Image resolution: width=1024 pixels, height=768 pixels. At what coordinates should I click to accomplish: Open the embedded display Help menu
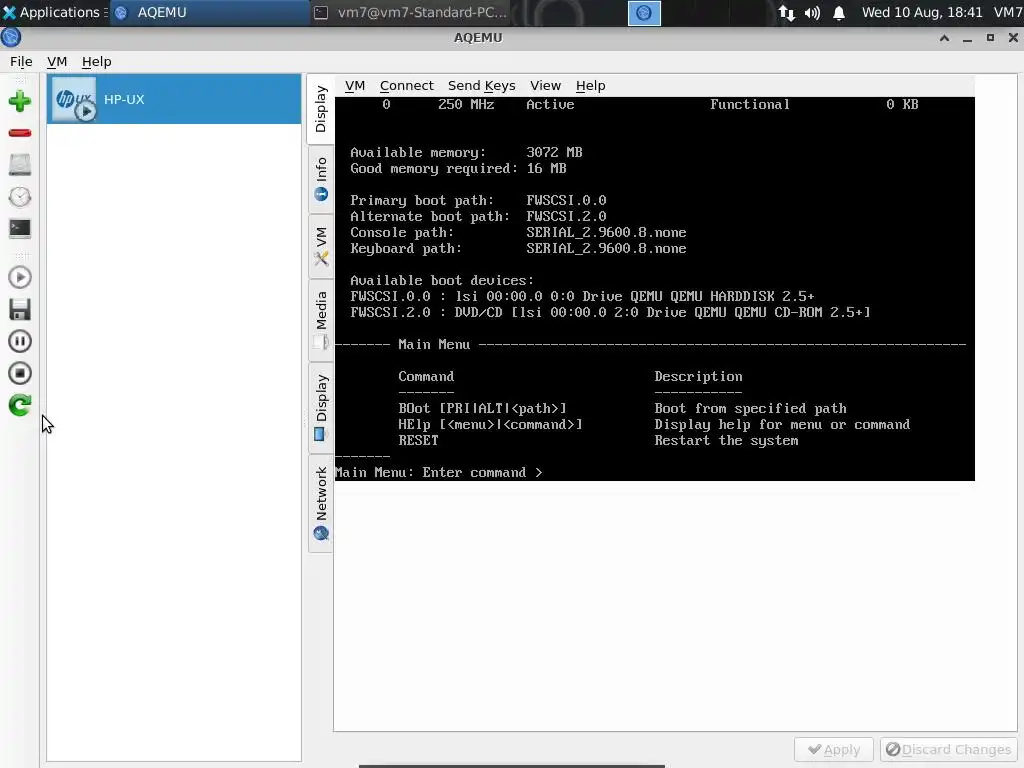tap(590, 86)
